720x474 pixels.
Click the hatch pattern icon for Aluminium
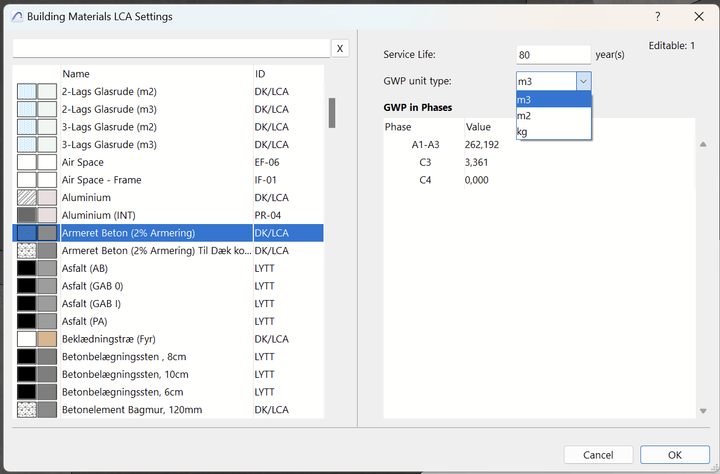(x=27, y=198)
